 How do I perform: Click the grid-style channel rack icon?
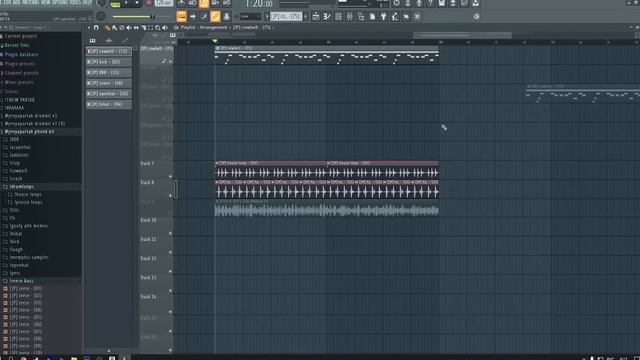click(x=338, y=17)
